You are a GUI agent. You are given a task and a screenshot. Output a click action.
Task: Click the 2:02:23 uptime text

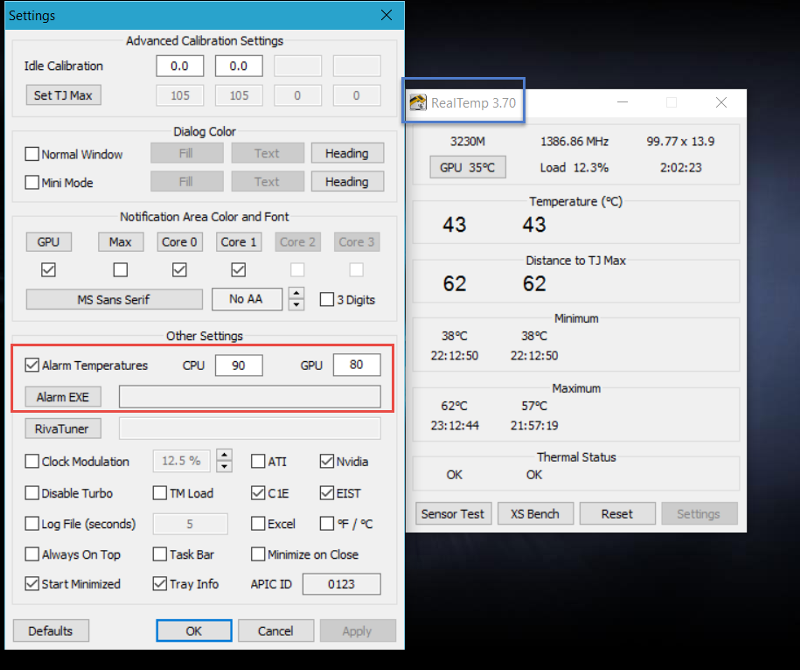coord(681,167)
